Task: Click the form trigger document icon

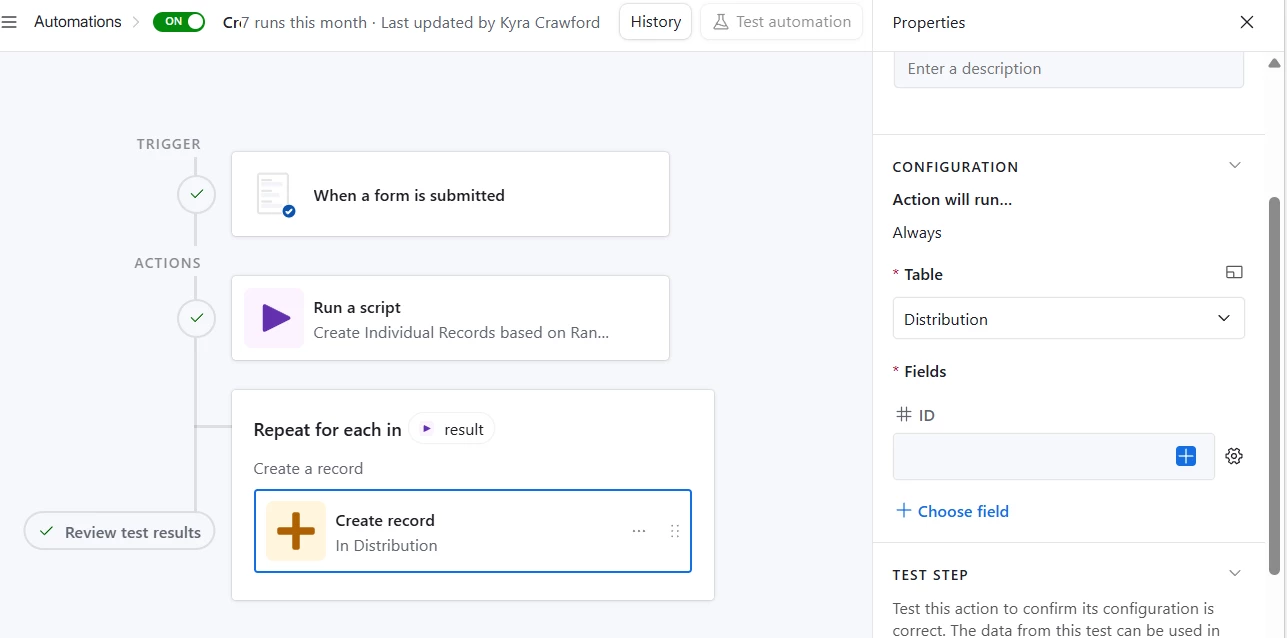Action: [274, 195]
